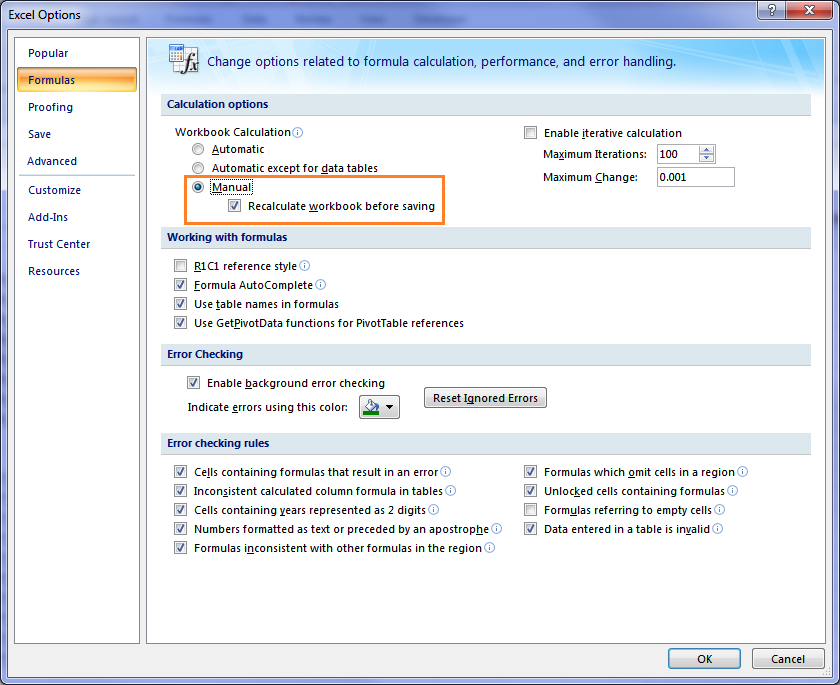Check Formulas referring to empty cells
The image size is (840, 685).
click(530, 510)
